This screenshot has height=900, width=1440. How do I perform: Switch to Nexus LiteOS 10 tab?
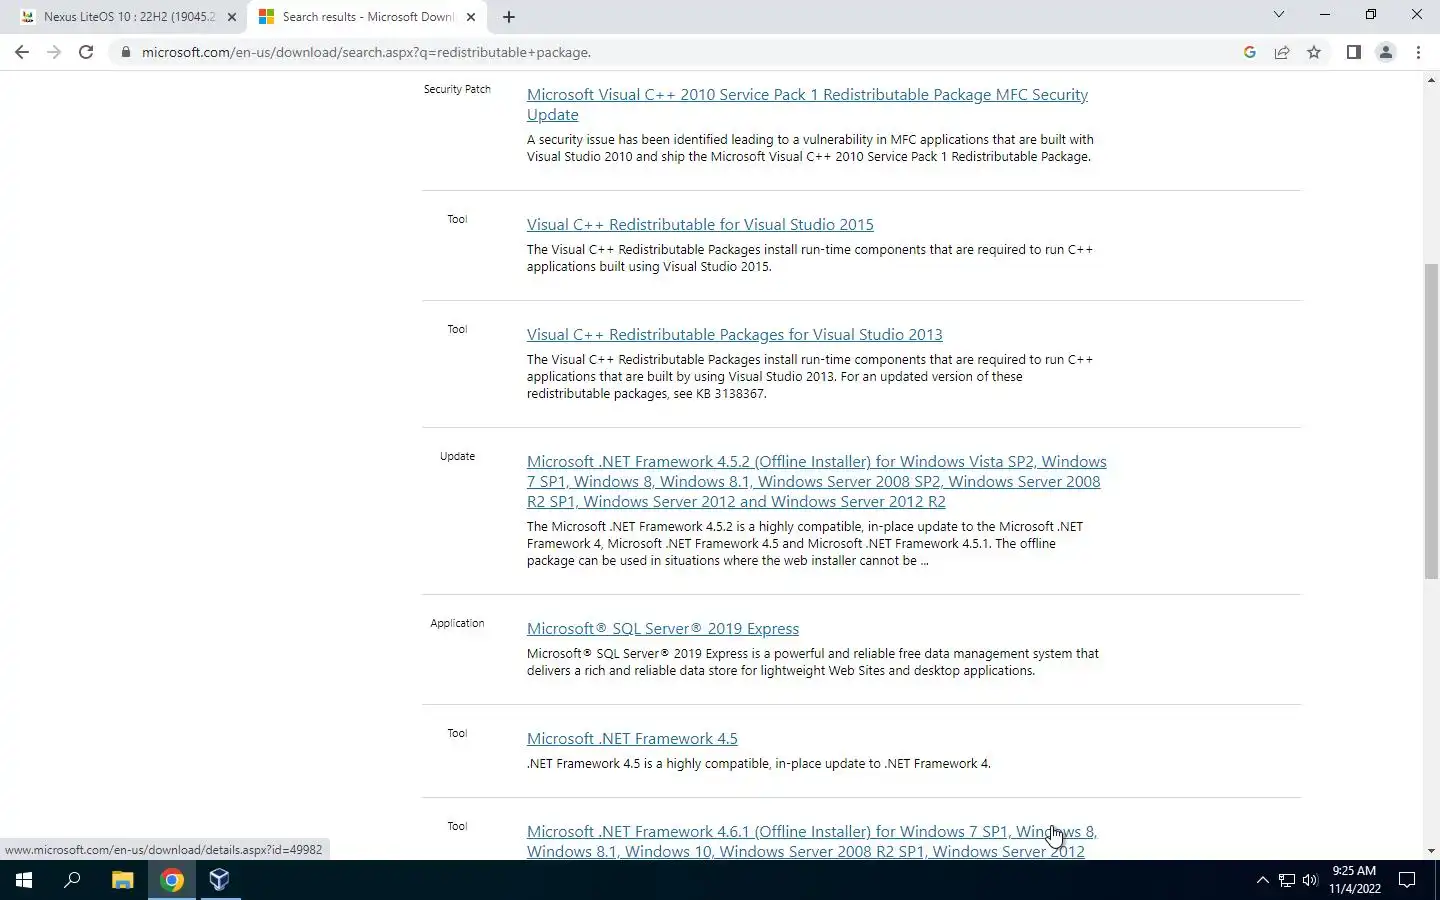[x=128, y=17]
